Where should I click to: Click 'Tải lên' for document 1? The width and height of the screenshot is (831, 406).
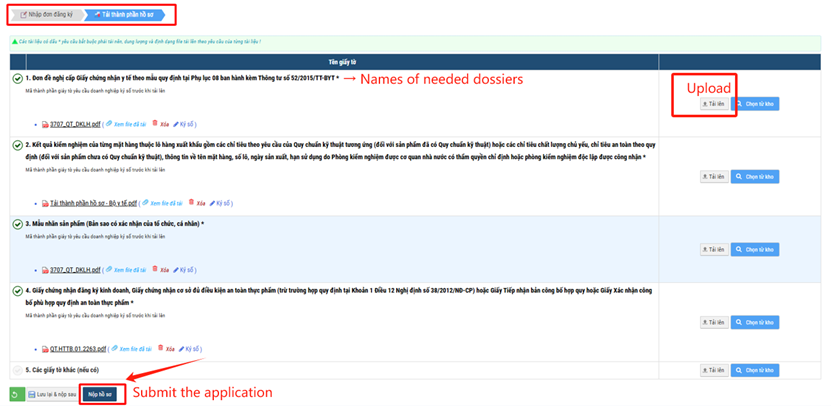[714, 104]
